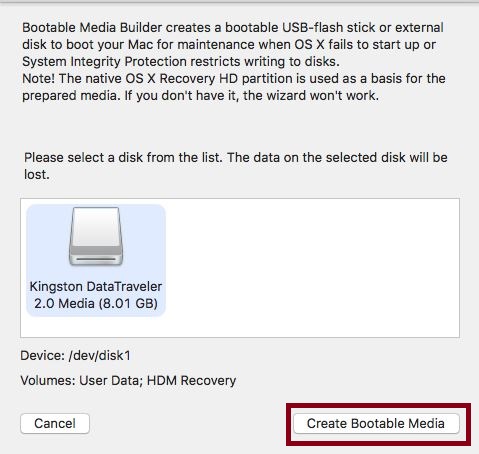Image resolution: width=479 pixels, height=454 pixels.
Task: Click the System Integrity Protection text line
Action: pyautogui.click(x=181, y=61)
